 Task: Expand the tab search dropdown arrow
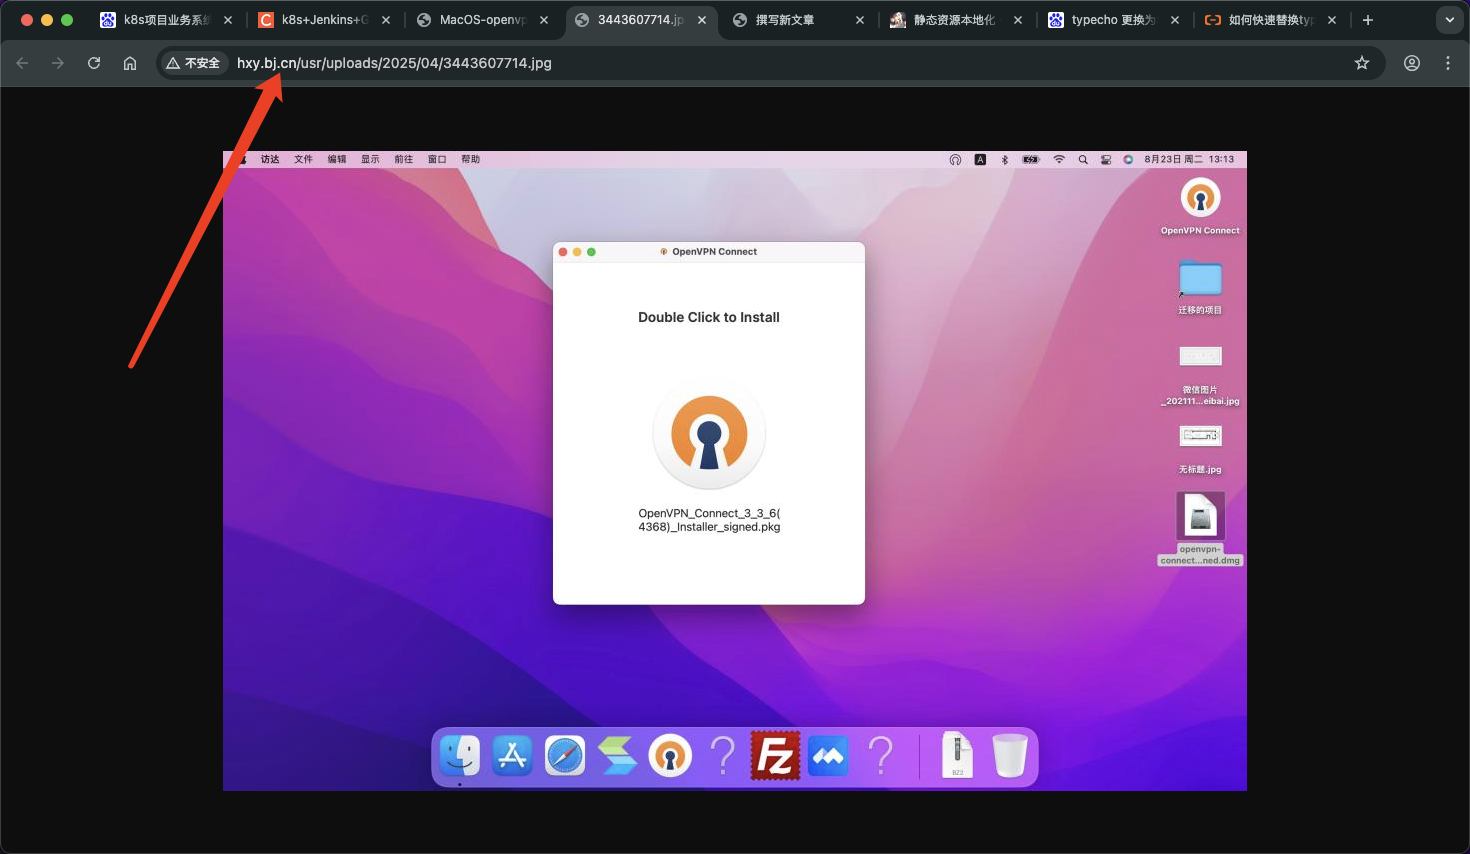[x=1449, y=20]
